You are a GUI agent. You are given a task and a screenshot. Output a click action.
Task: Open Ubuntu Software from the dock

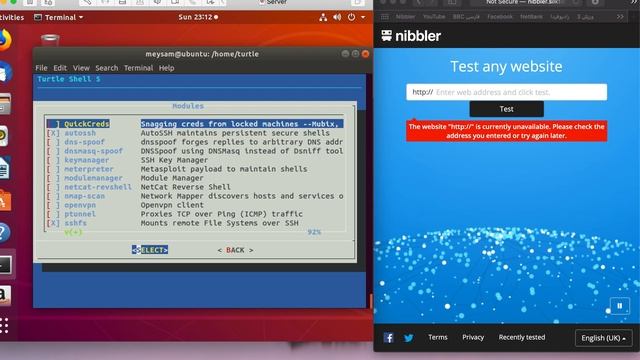(5, 200)
